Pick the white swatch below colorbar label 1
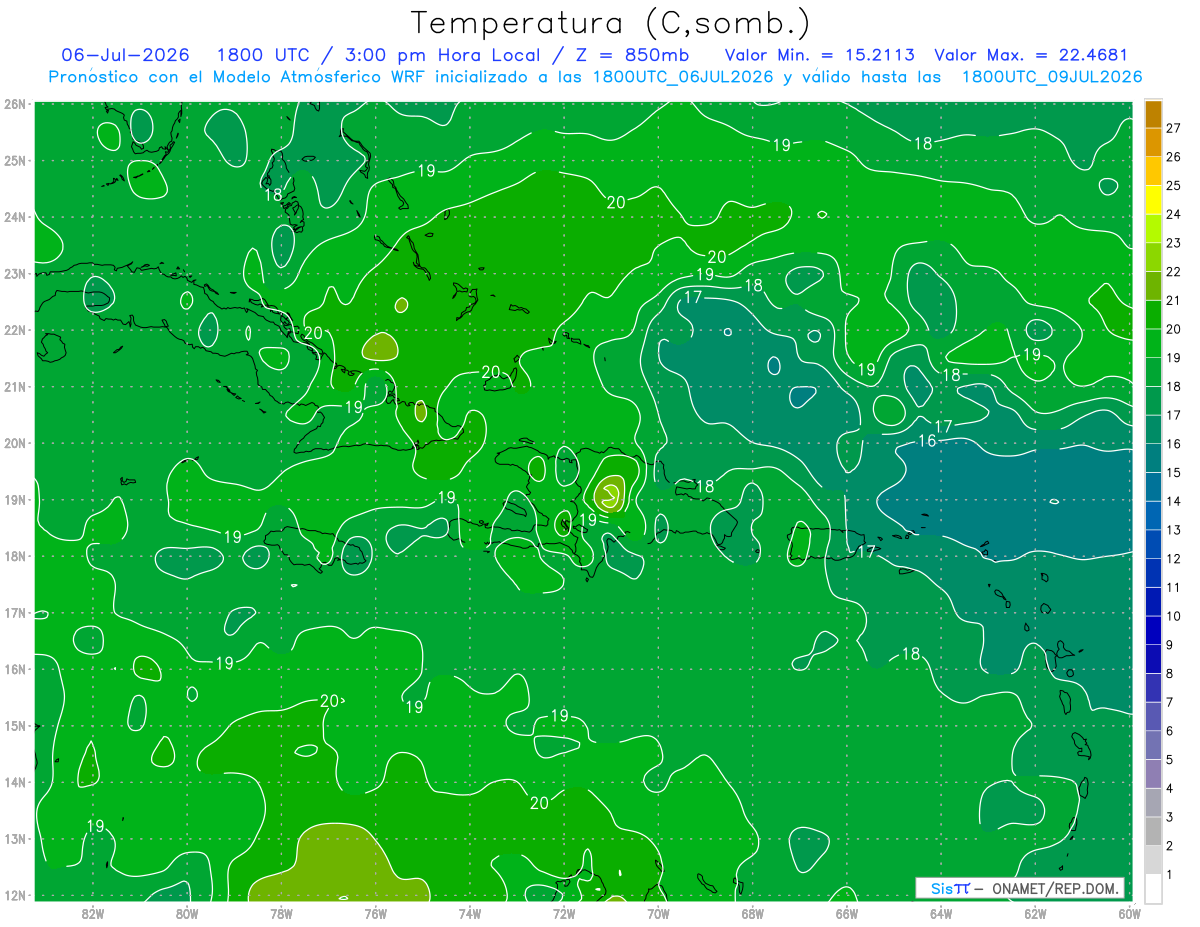 1153,888
